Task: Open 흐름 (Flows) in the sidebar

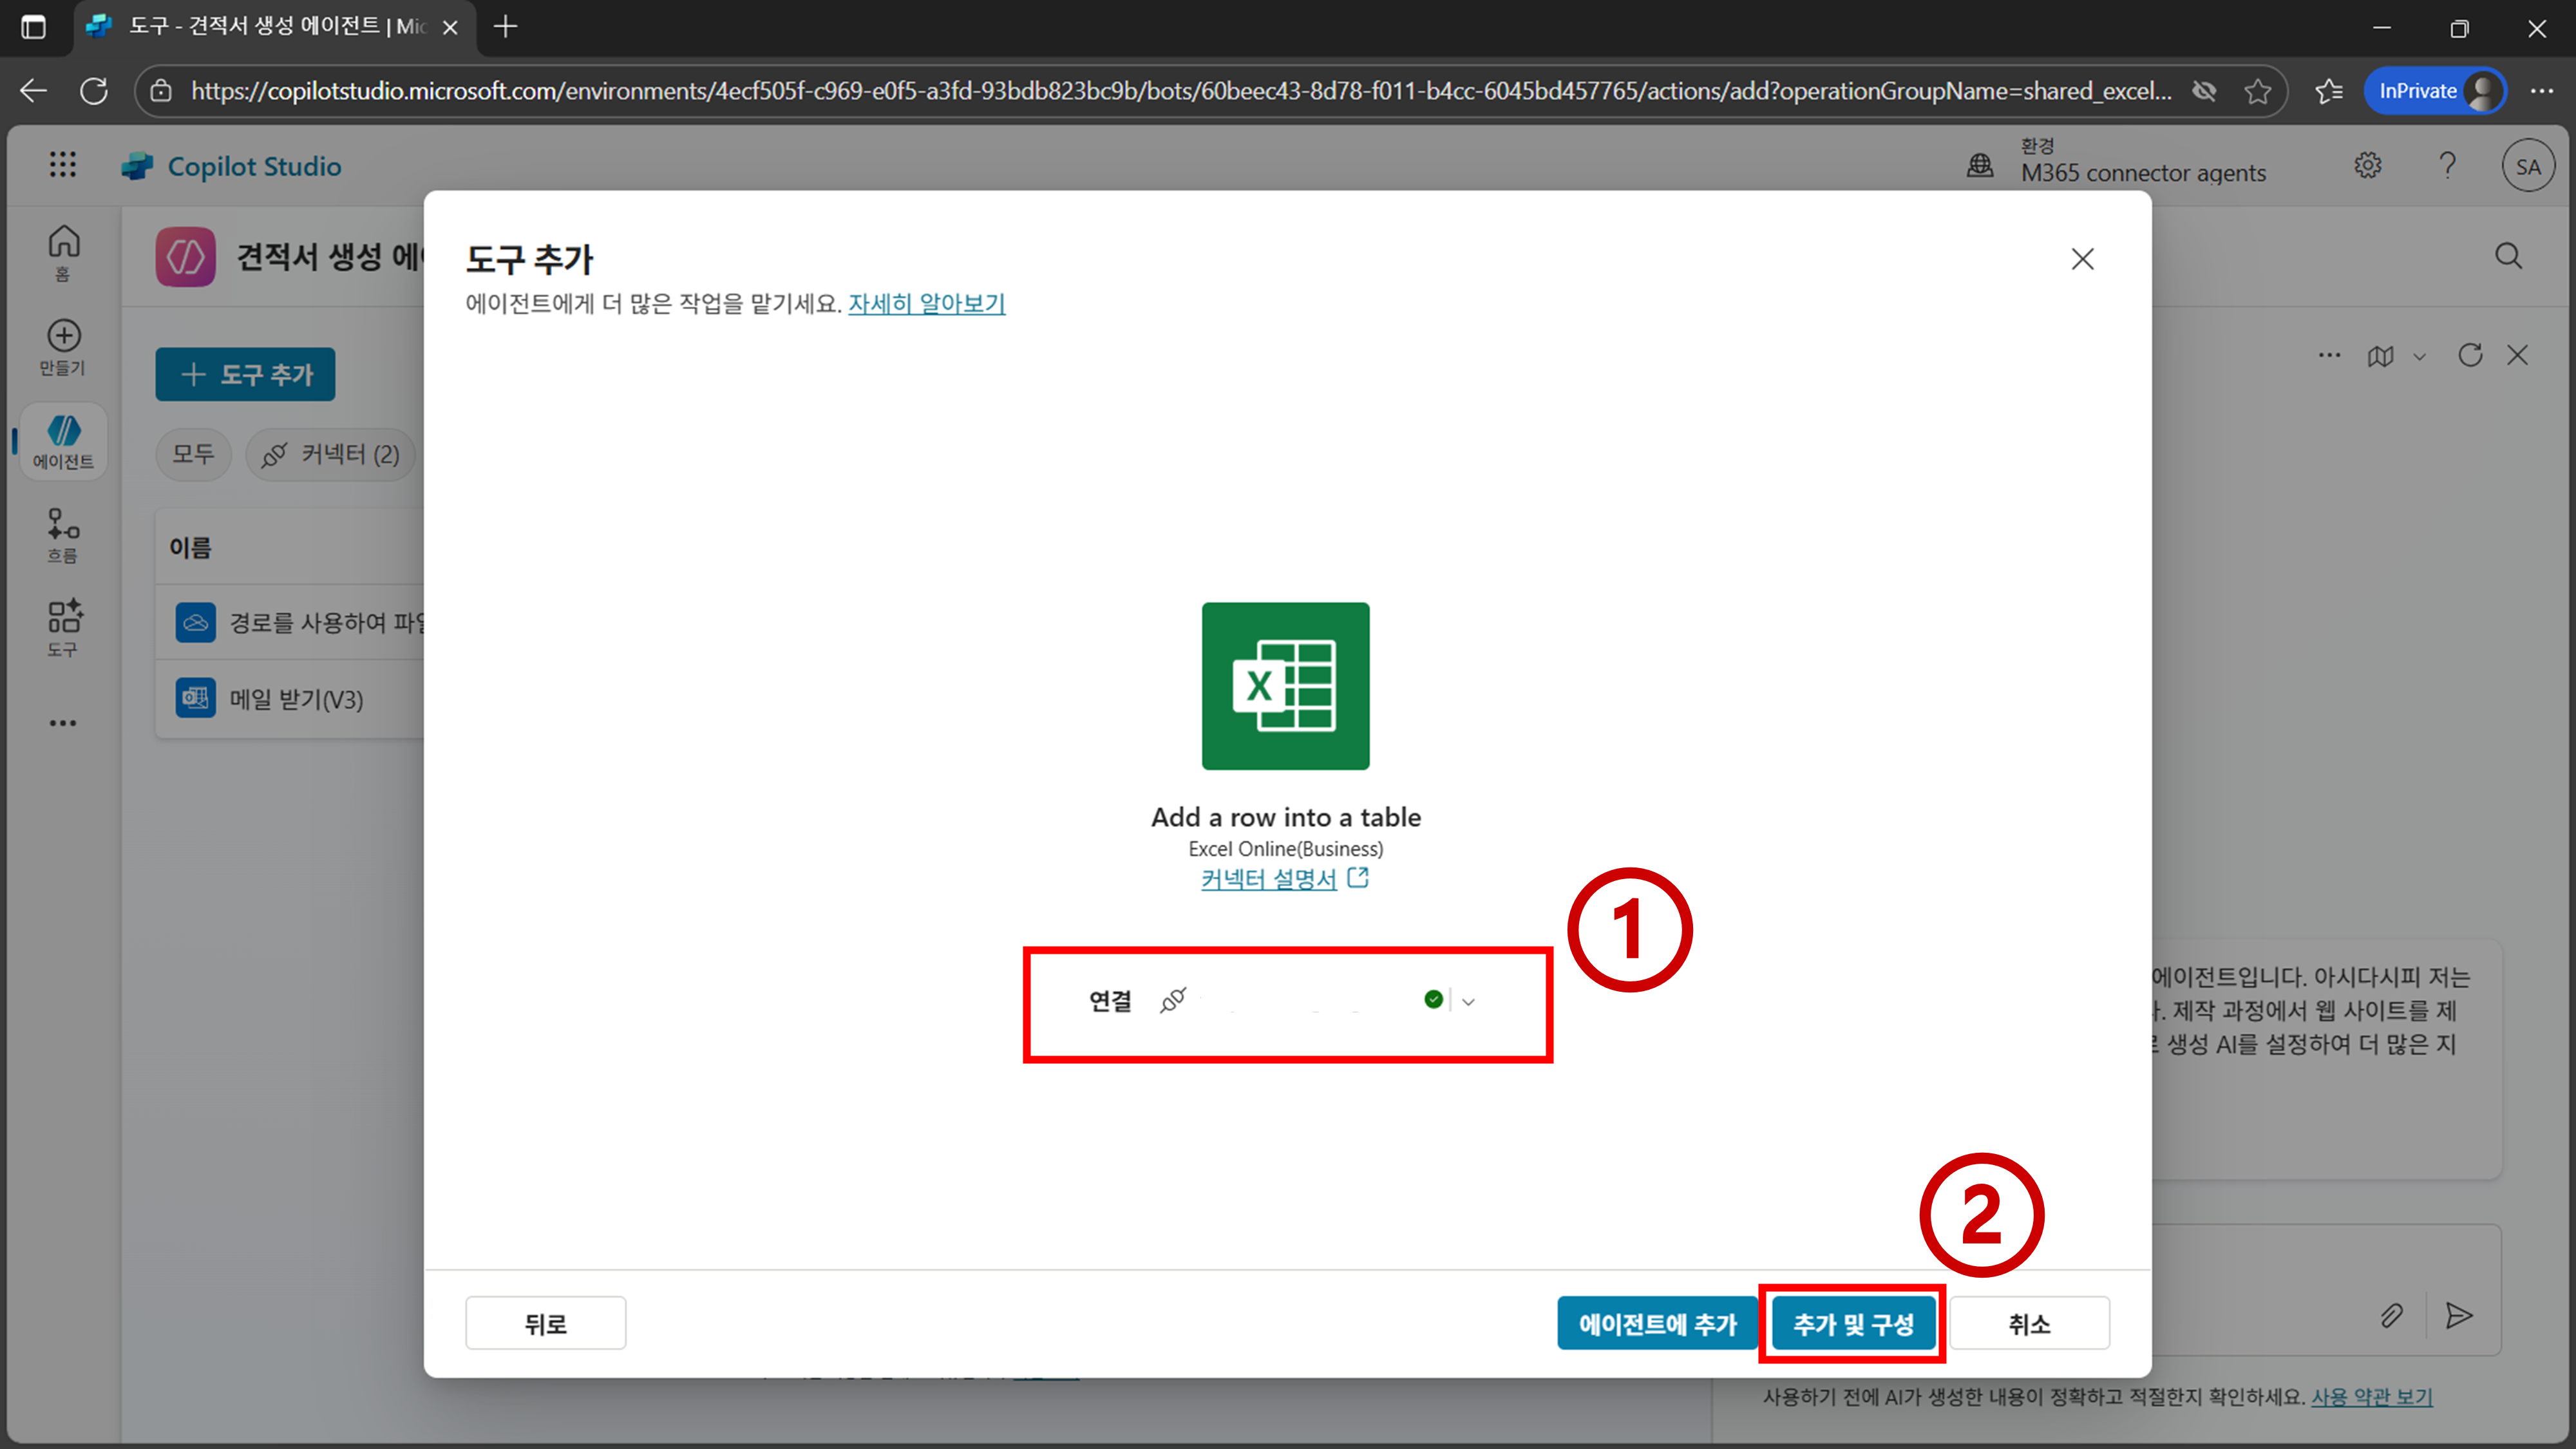Action: [63, 534]
